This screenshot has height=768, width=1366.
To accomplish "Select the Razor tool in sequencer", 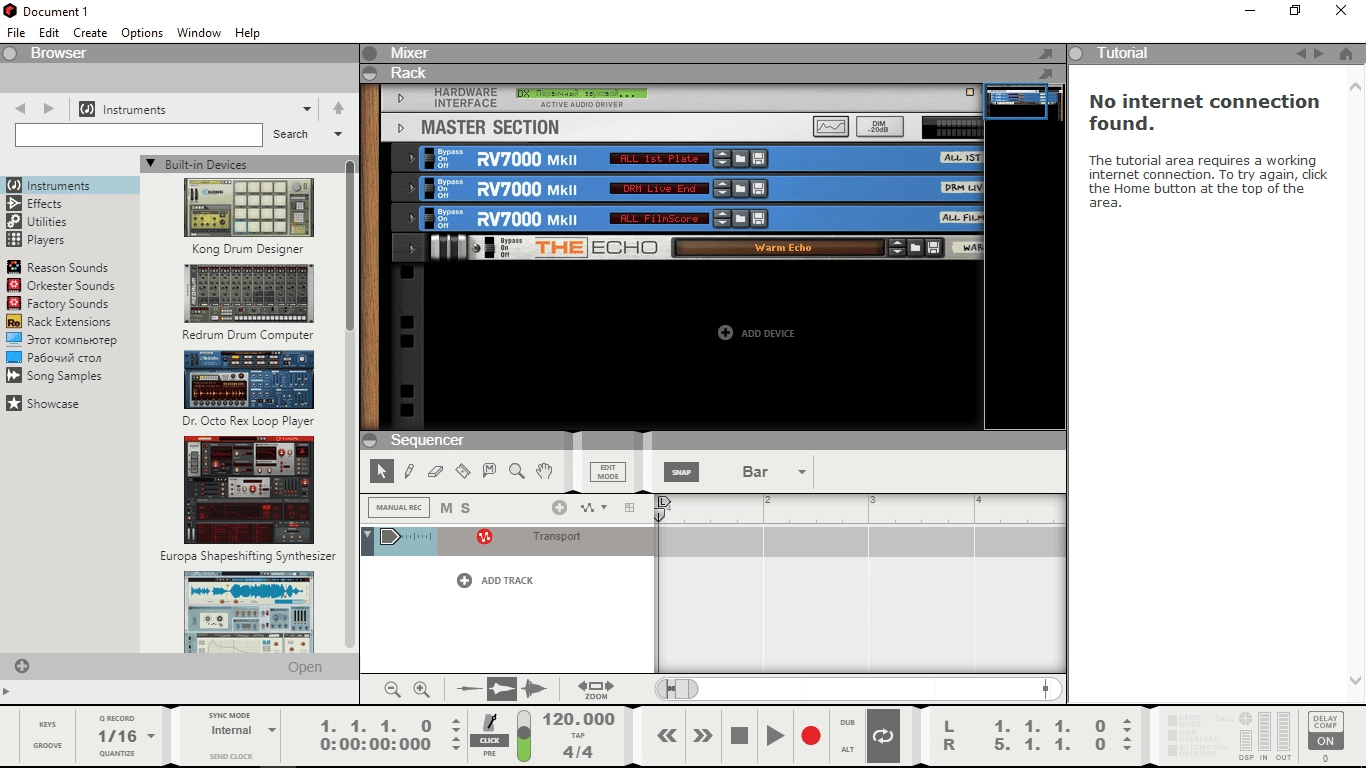I will [x=462, y=471].
